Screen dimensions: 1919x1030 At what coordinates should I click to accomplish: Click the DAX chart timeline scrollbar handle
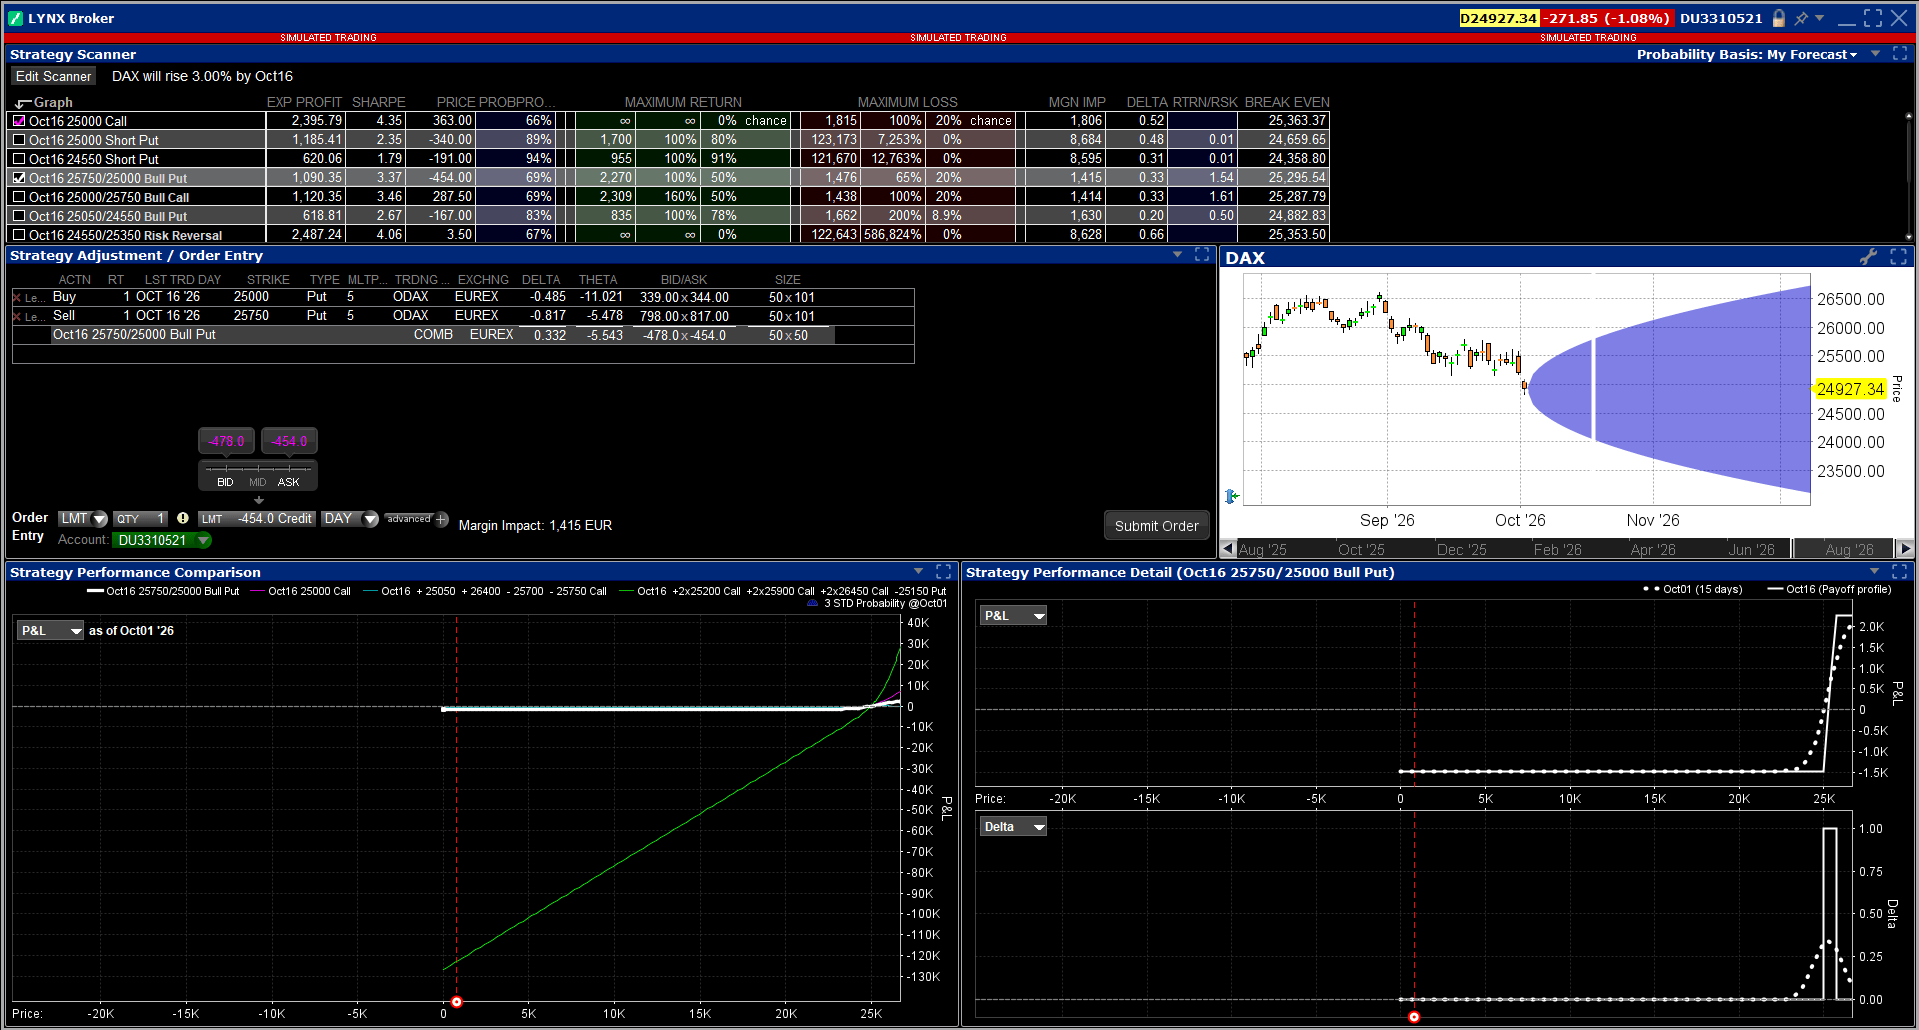pyautogui.click(x=1842, y=549)
